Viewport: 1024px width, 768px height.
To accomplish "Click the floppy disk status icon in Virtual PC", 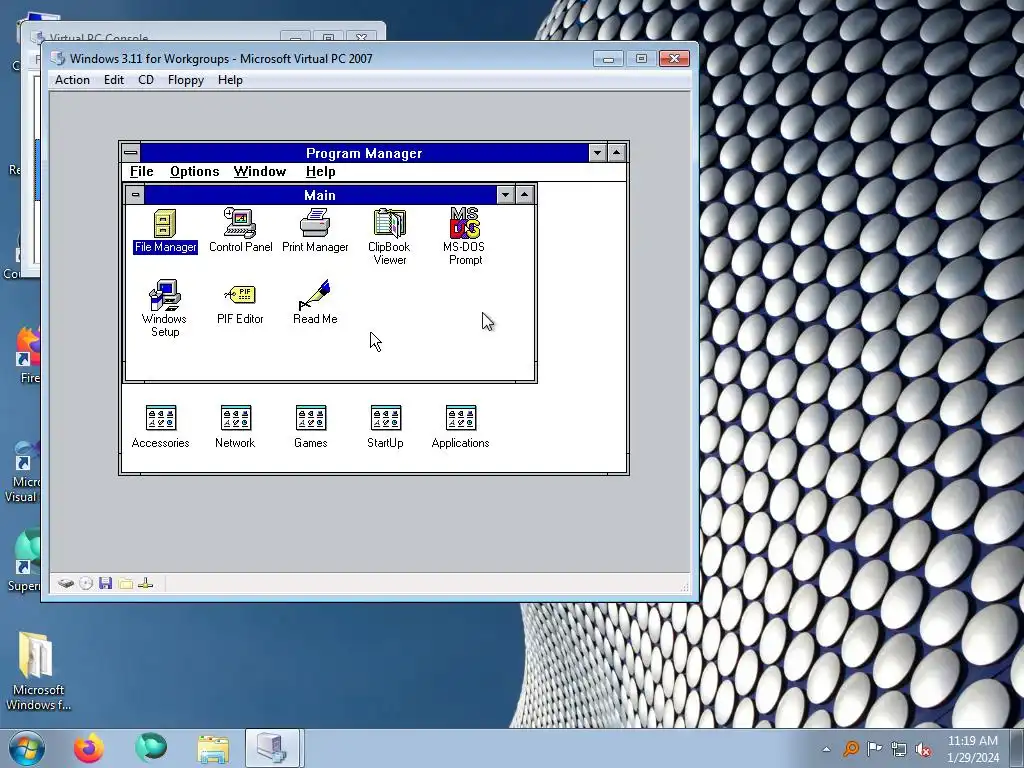I will click(105, 583).
